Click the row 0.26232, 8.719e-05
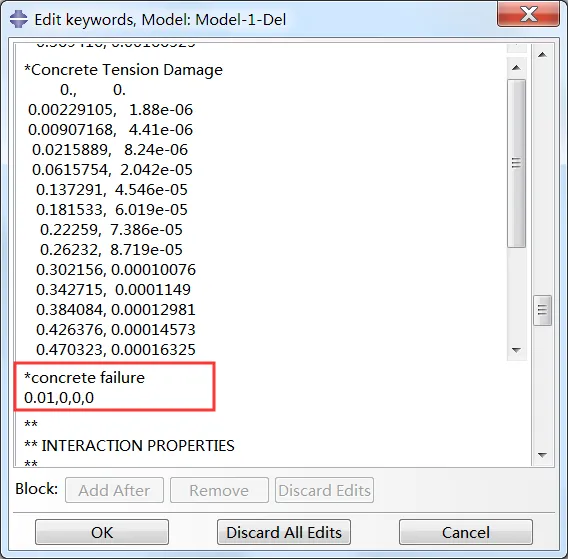568x559 pixels. click(x=111, y=250)
